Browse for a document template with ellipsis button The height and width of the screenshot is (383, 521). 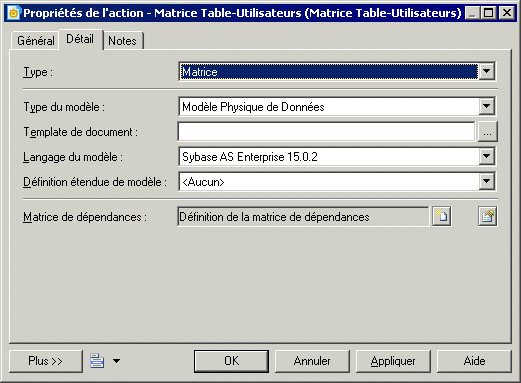[488, 132]
